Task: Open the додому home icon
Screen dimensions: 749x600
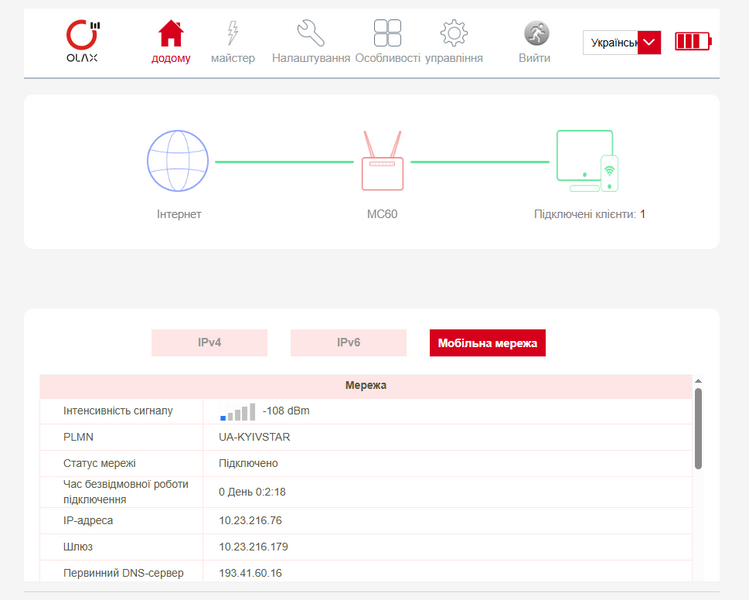Action: [171, 33]
